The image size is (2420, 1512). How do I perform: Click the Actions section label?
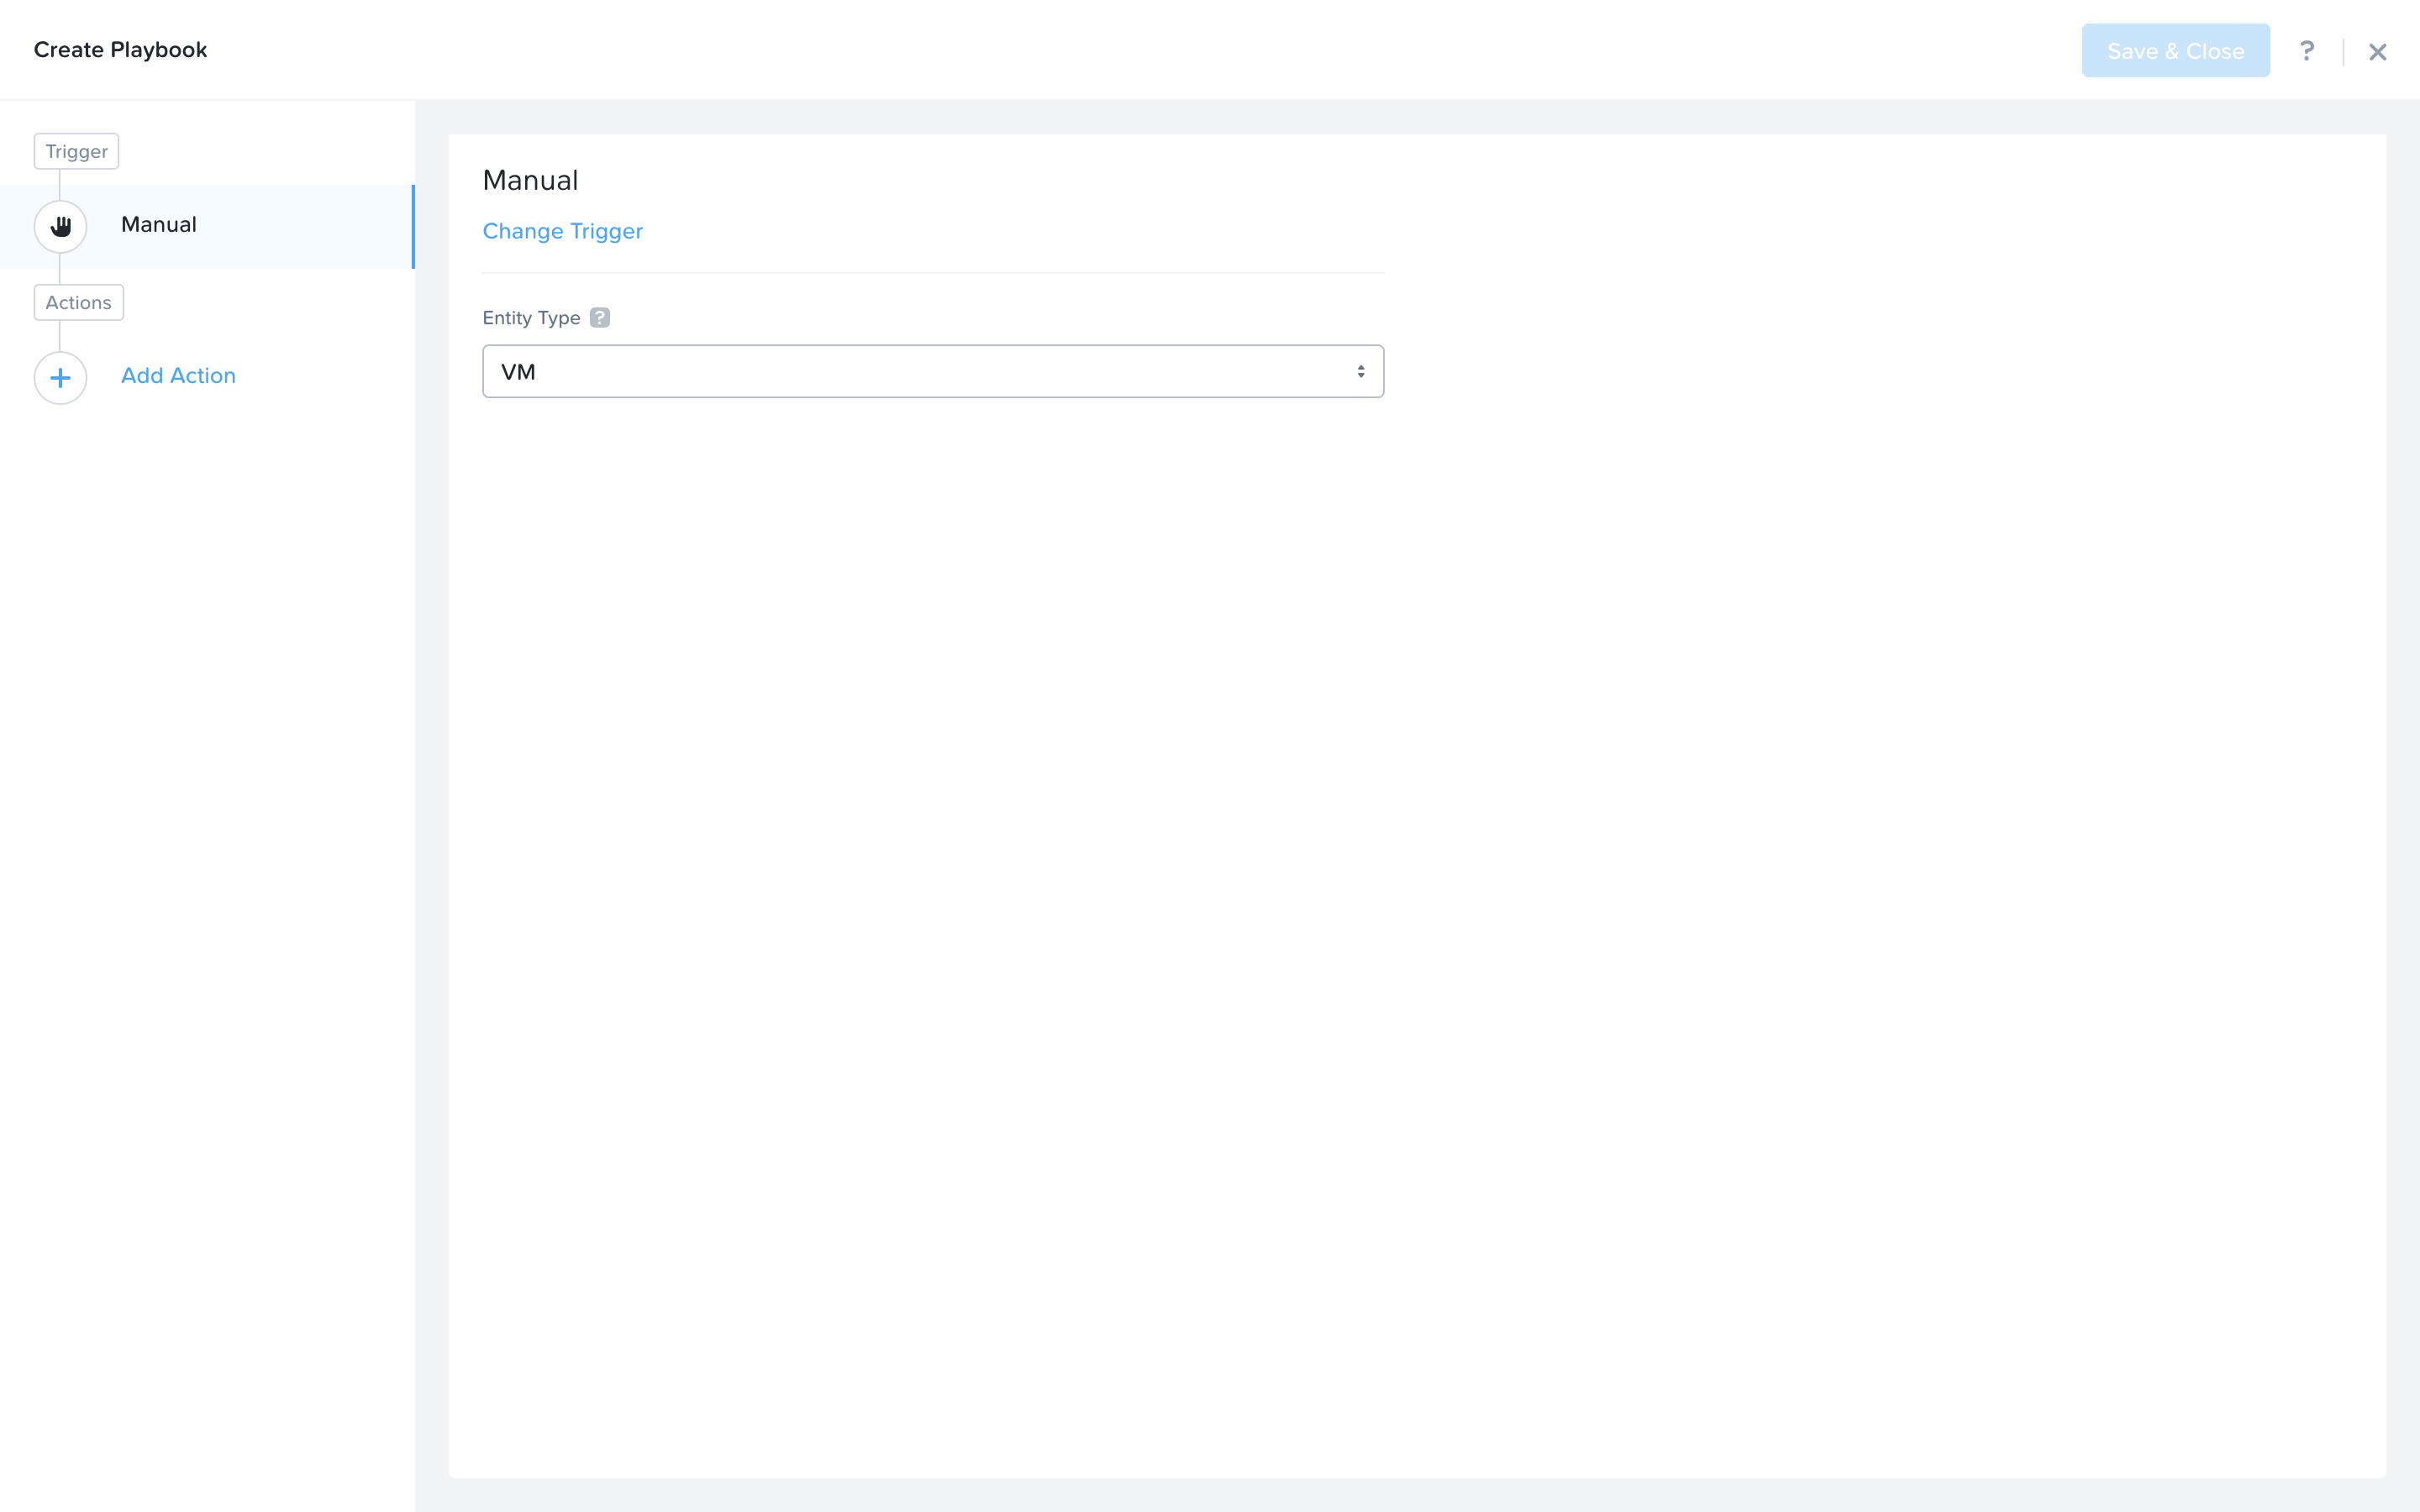79,303
